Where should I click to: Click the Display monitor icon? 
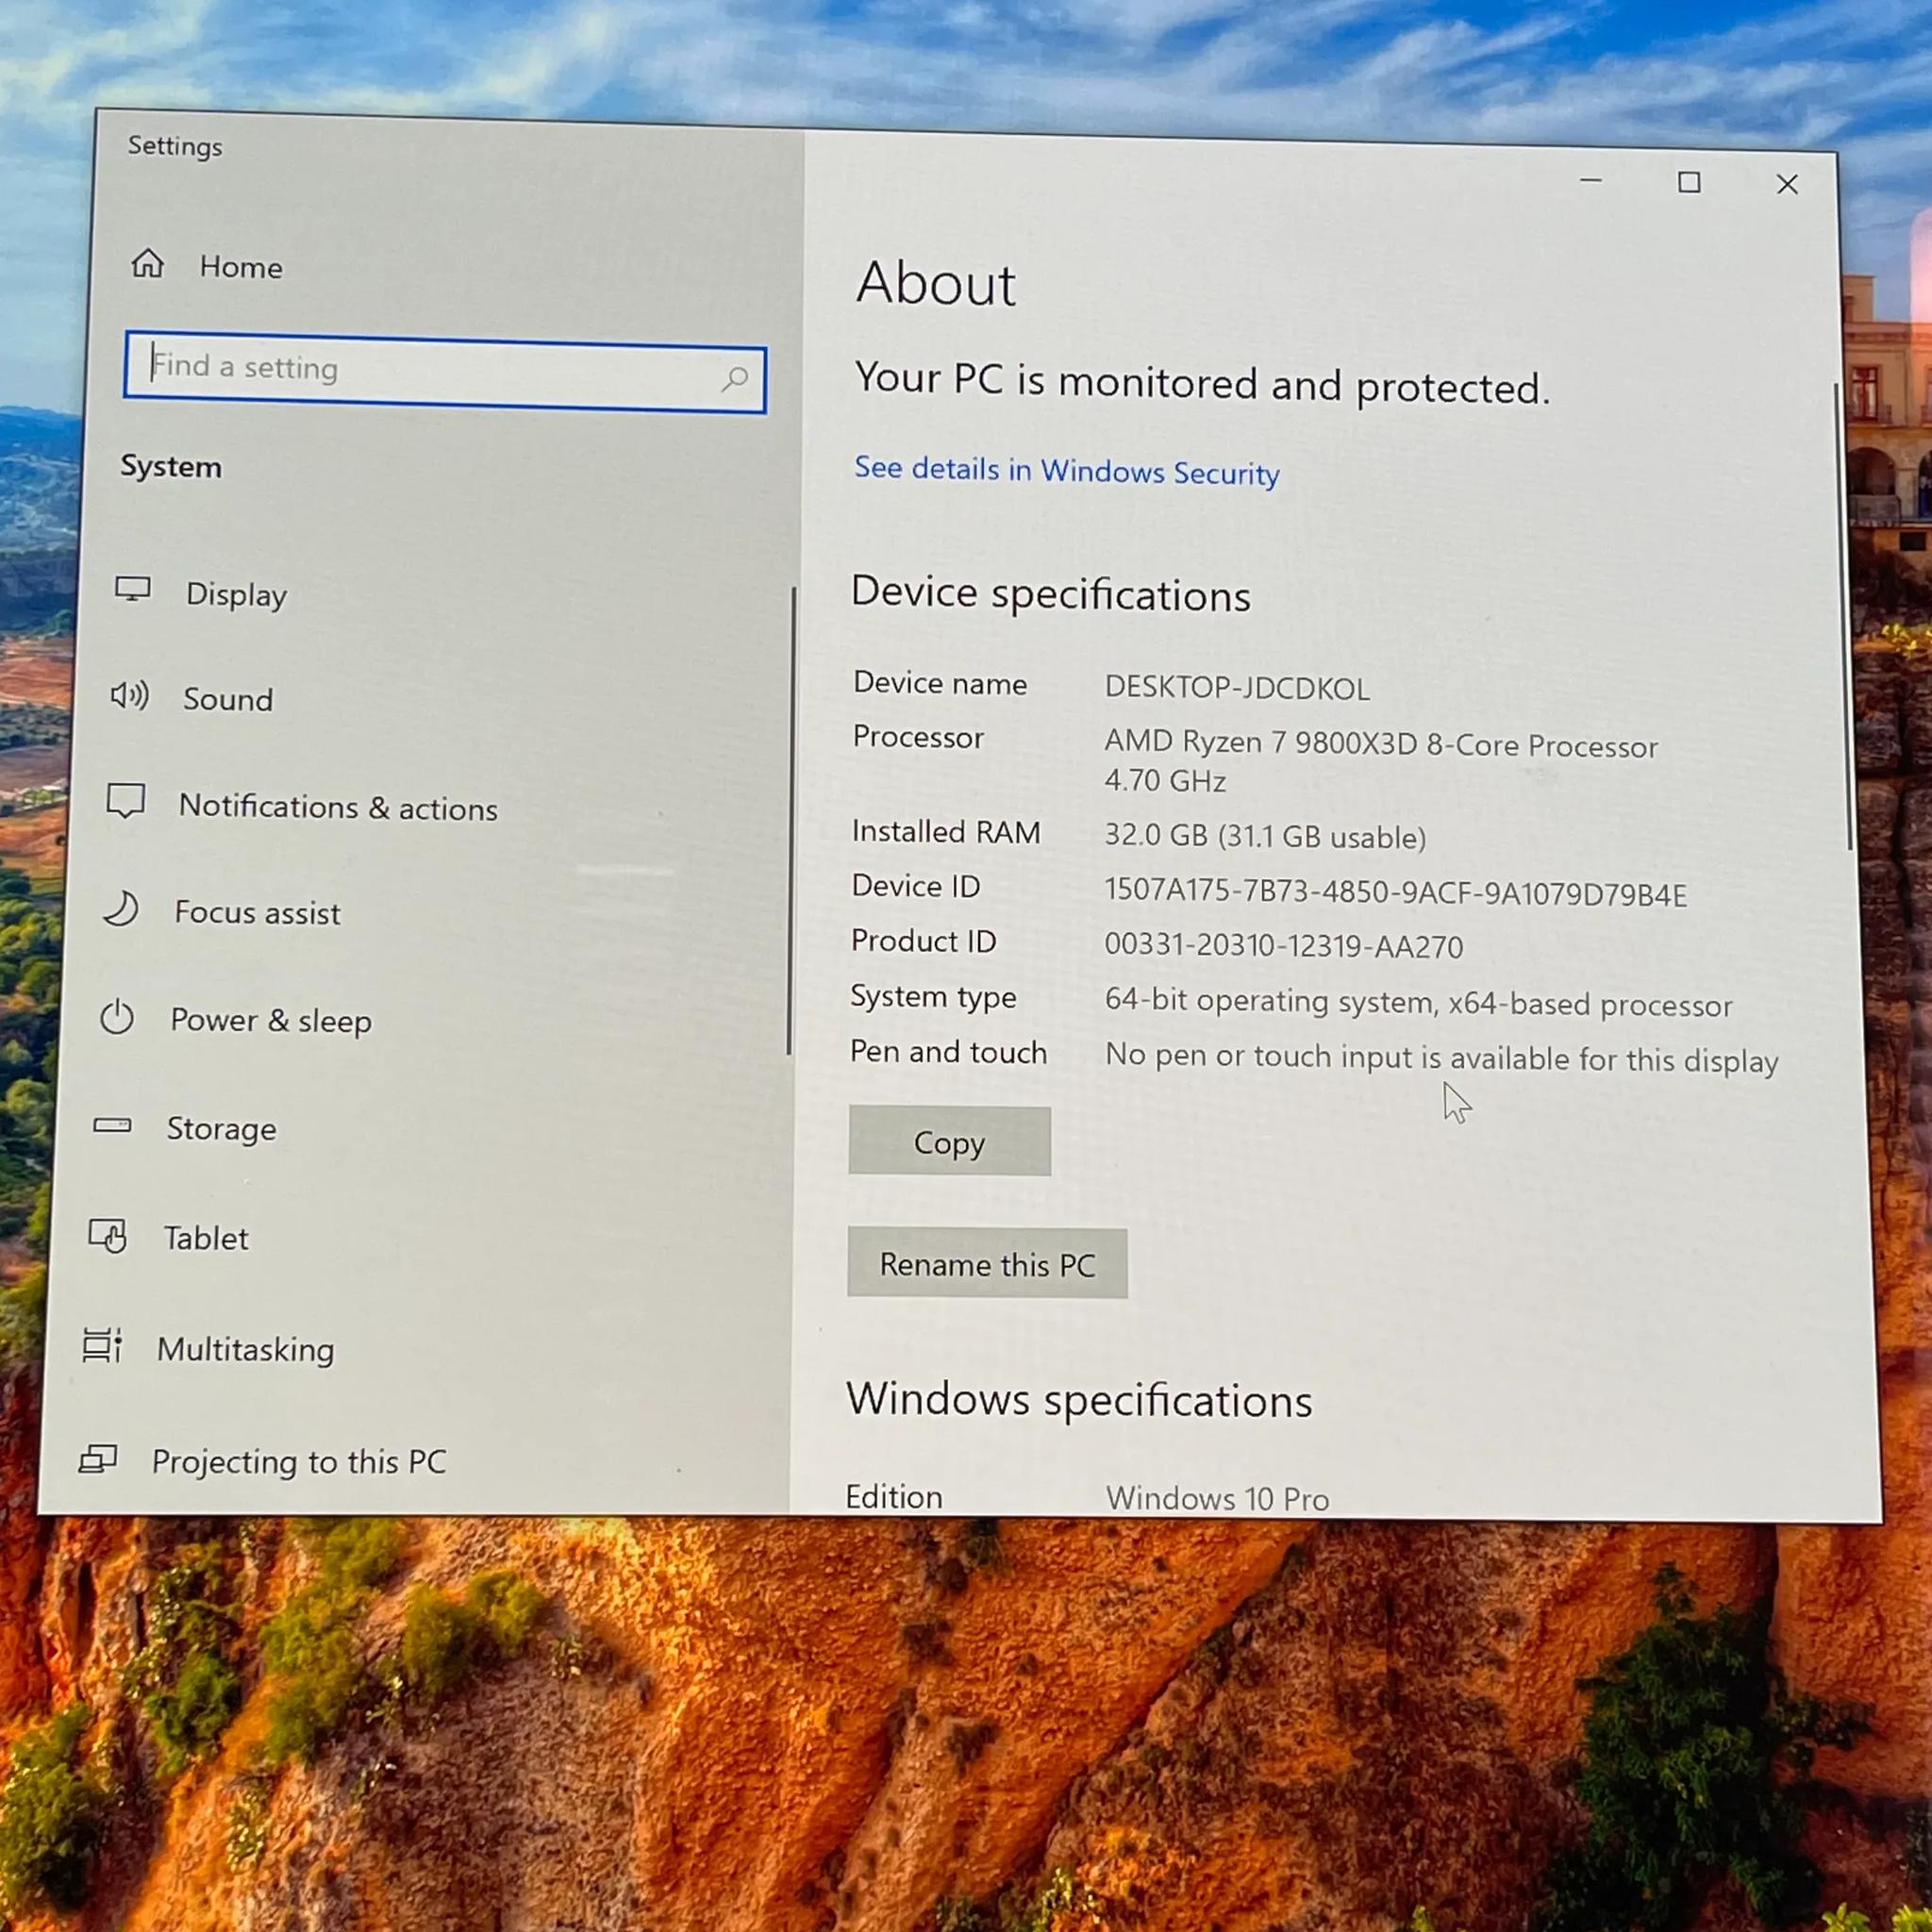133,590
